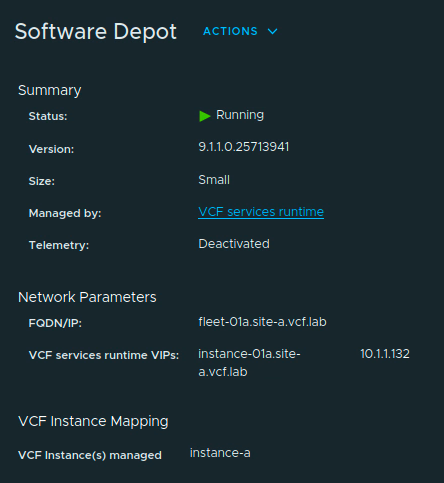This screenshot has width=444, height=483.
Task: Click the Summary section heading
Action: coord(50,91)
